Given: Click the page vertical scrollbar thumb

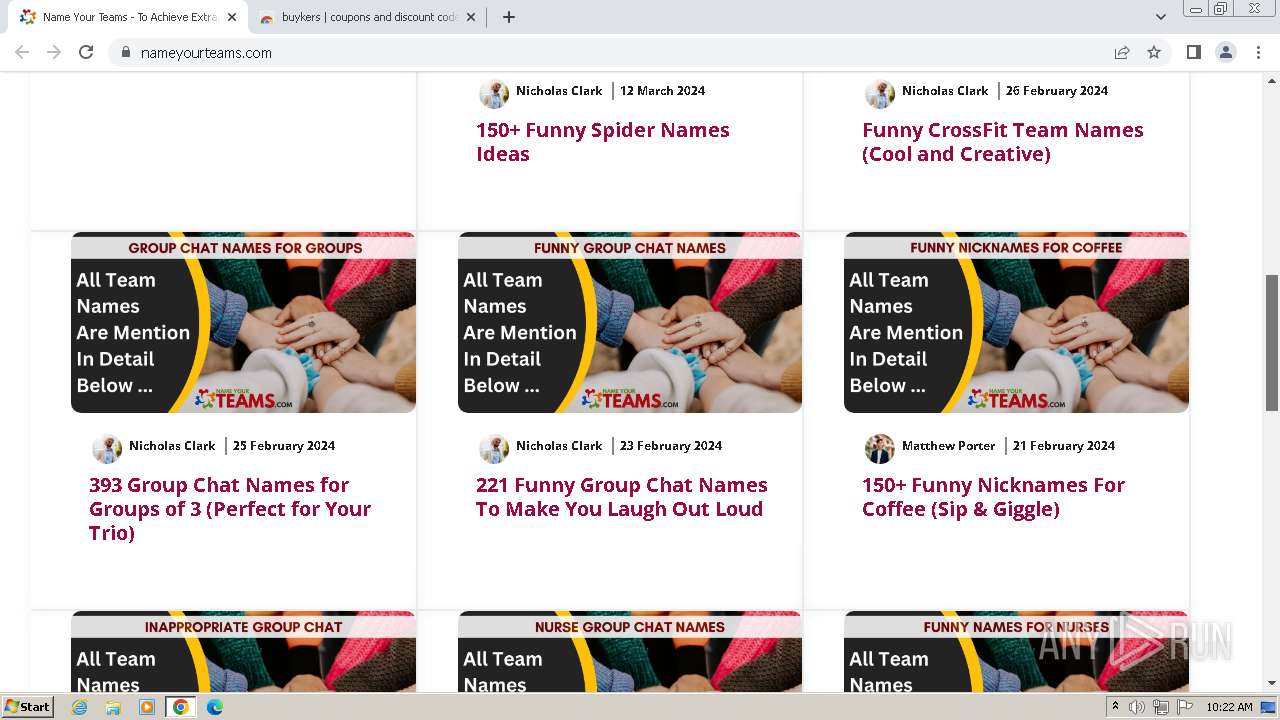Looking at the screenshot, I should click(x=1271, y=342).
